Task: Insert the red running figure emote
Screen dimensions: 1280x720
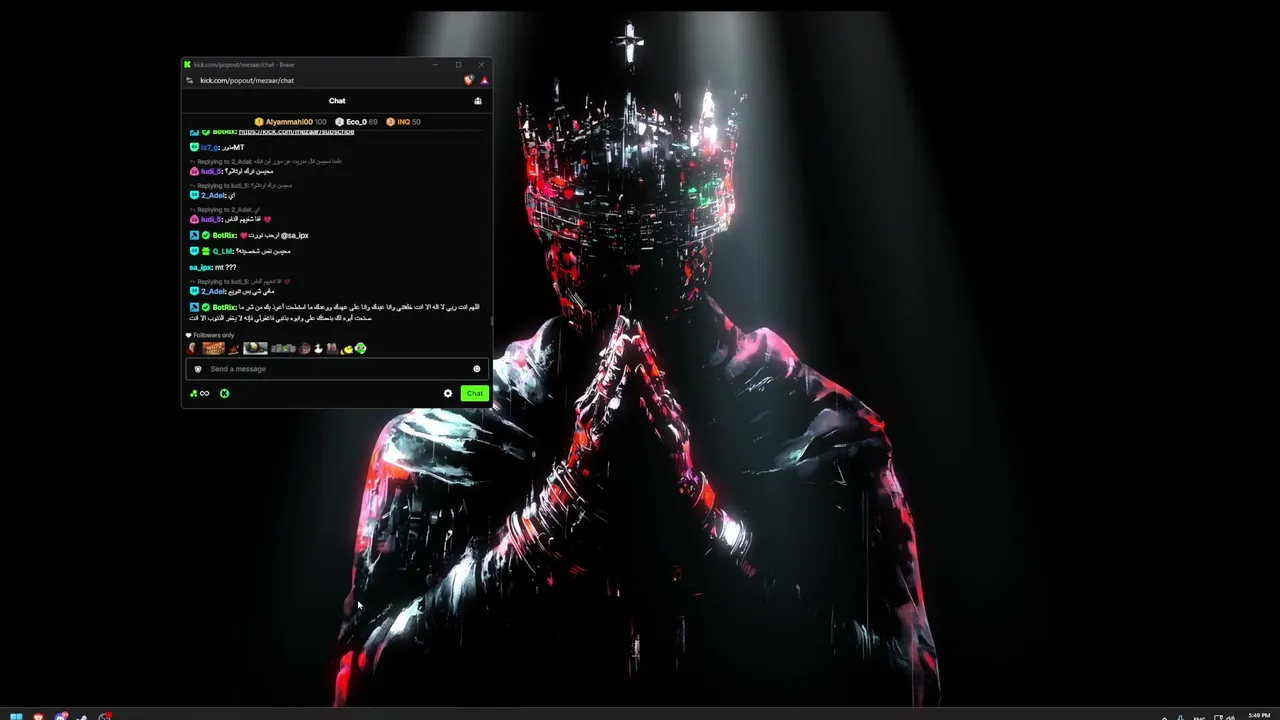Action: tap(233, 348)
